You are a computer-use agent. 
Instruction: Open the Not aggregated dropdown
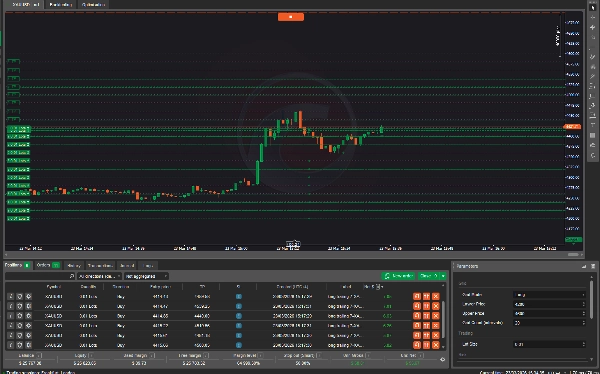tap(146, 276)
